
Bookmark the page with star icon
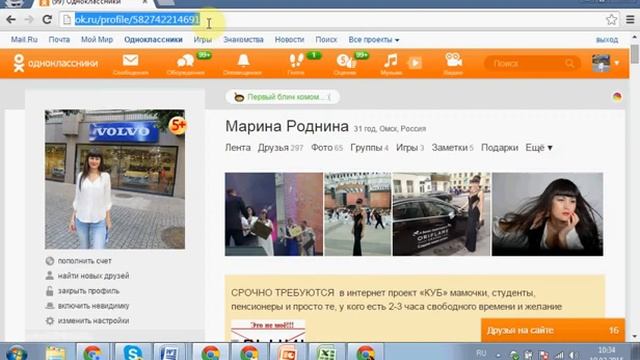[x=611, y=19]
